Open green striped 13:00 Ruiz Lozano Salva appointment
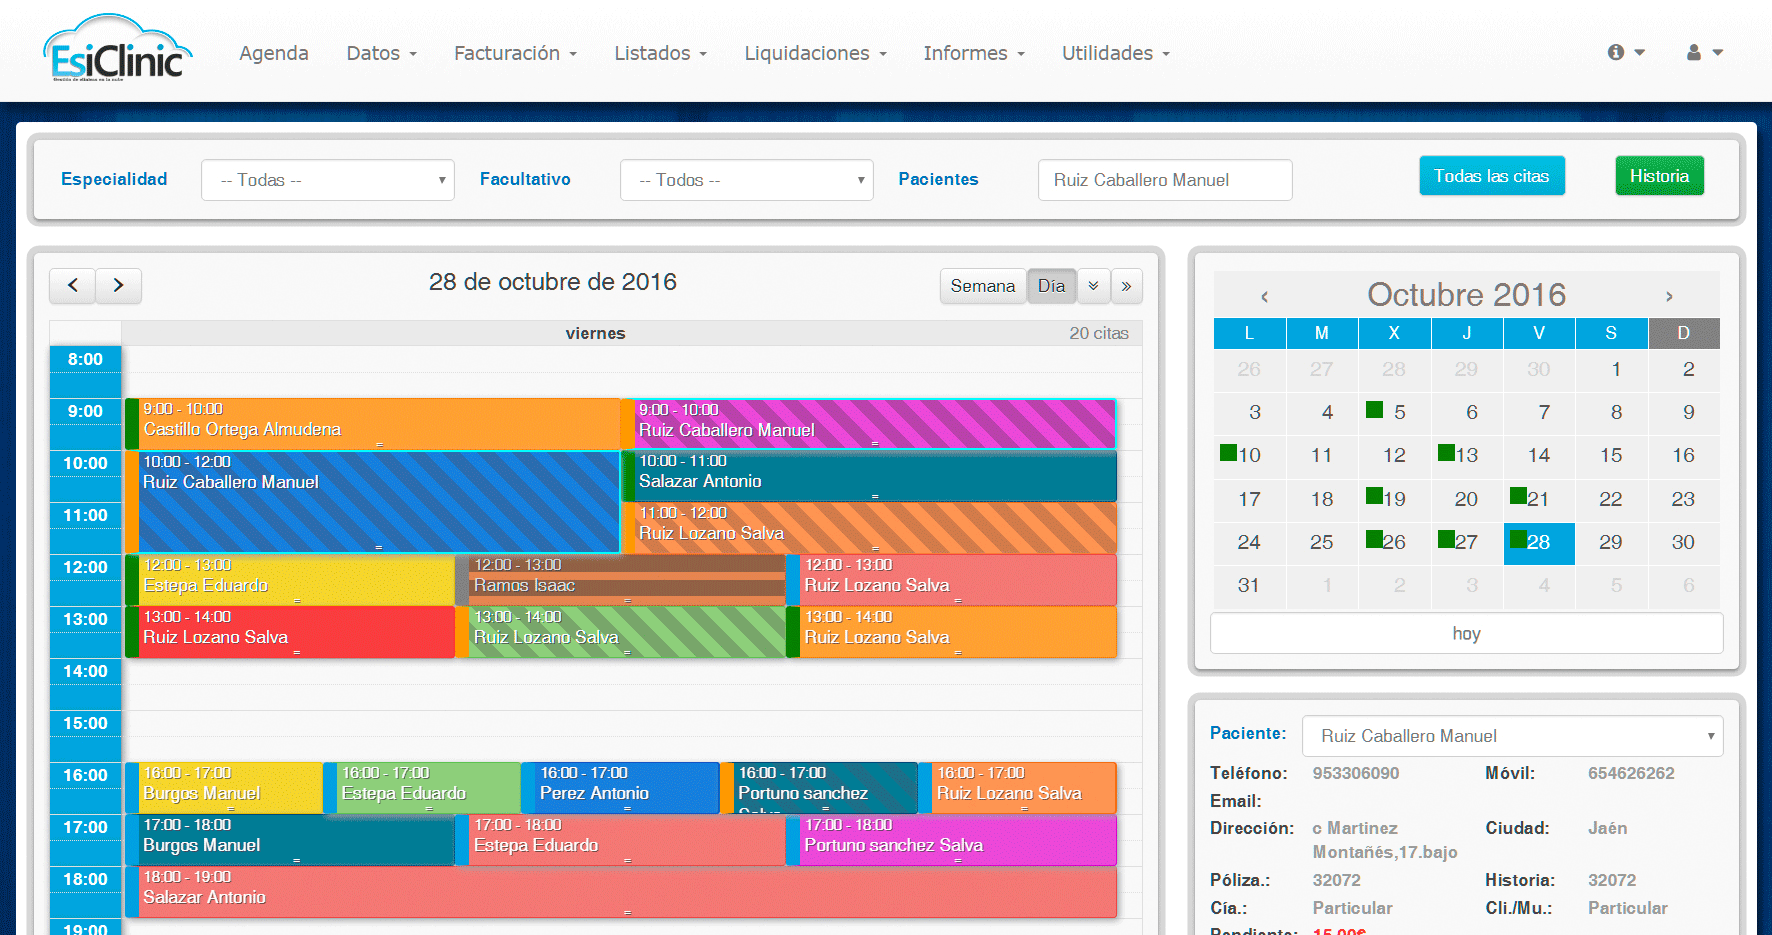 (x=621, y=632)
